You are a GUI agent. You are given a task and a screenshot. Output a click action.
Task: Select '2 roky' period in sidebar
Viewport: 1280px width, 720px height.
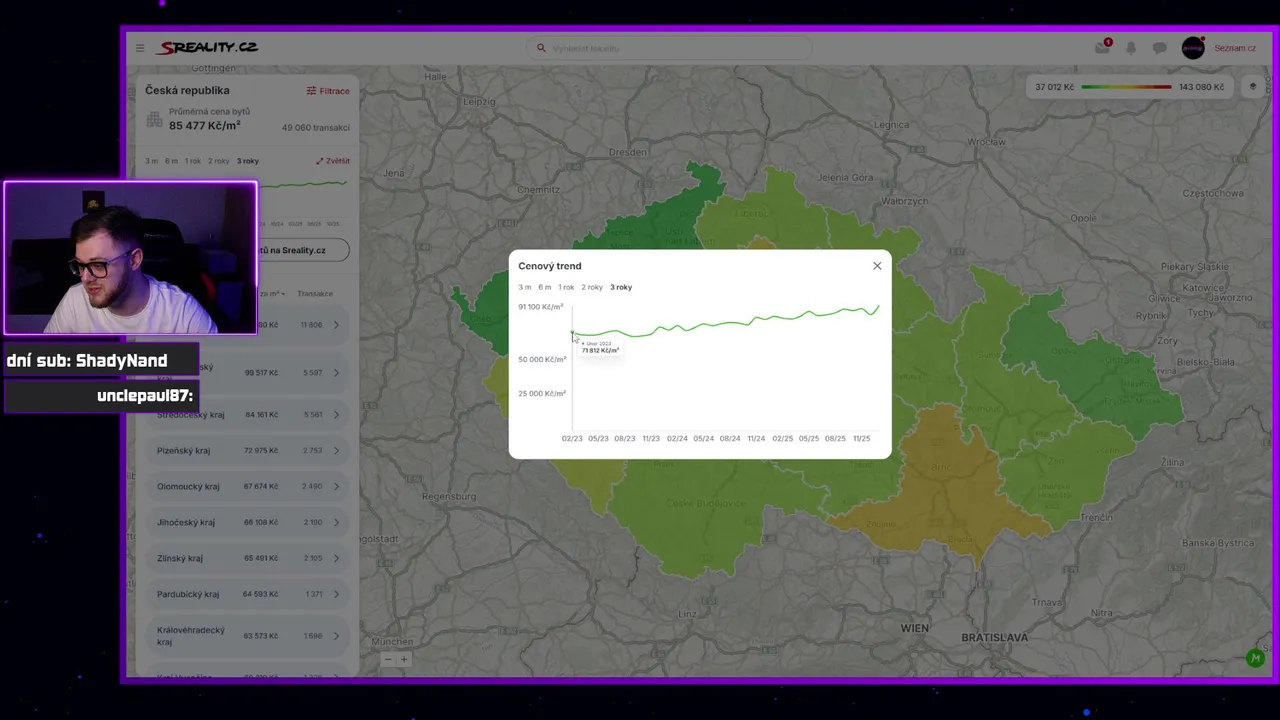[218, 161]
